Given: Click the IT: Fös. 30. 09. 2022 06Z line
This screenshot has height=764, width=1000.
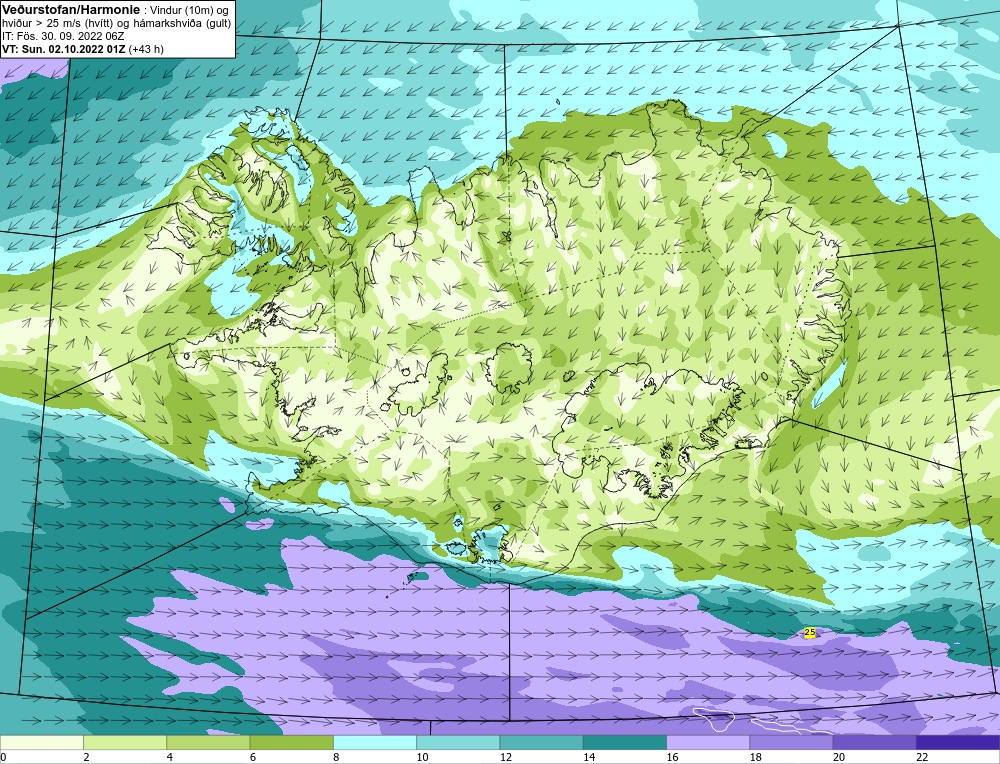Looking at the screenshot, I should pos(63,36).
